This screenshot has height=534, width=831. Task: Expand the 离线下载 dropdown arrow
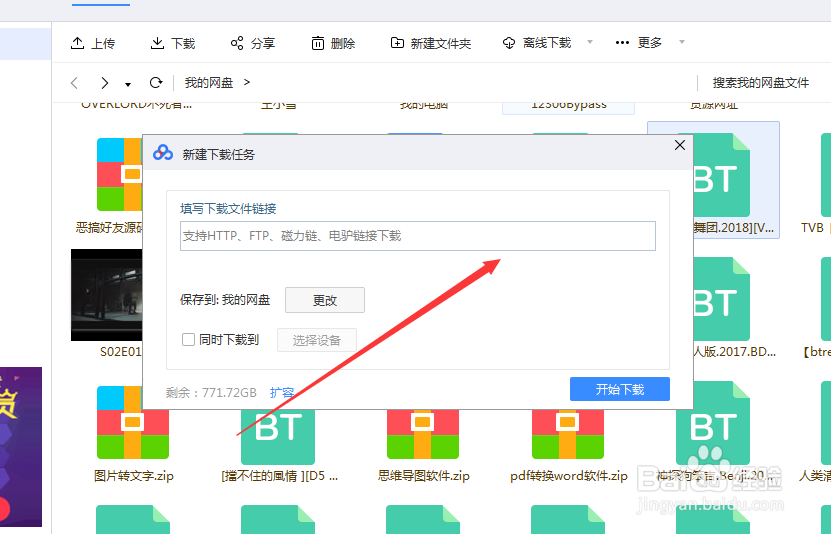coord(590,42)
